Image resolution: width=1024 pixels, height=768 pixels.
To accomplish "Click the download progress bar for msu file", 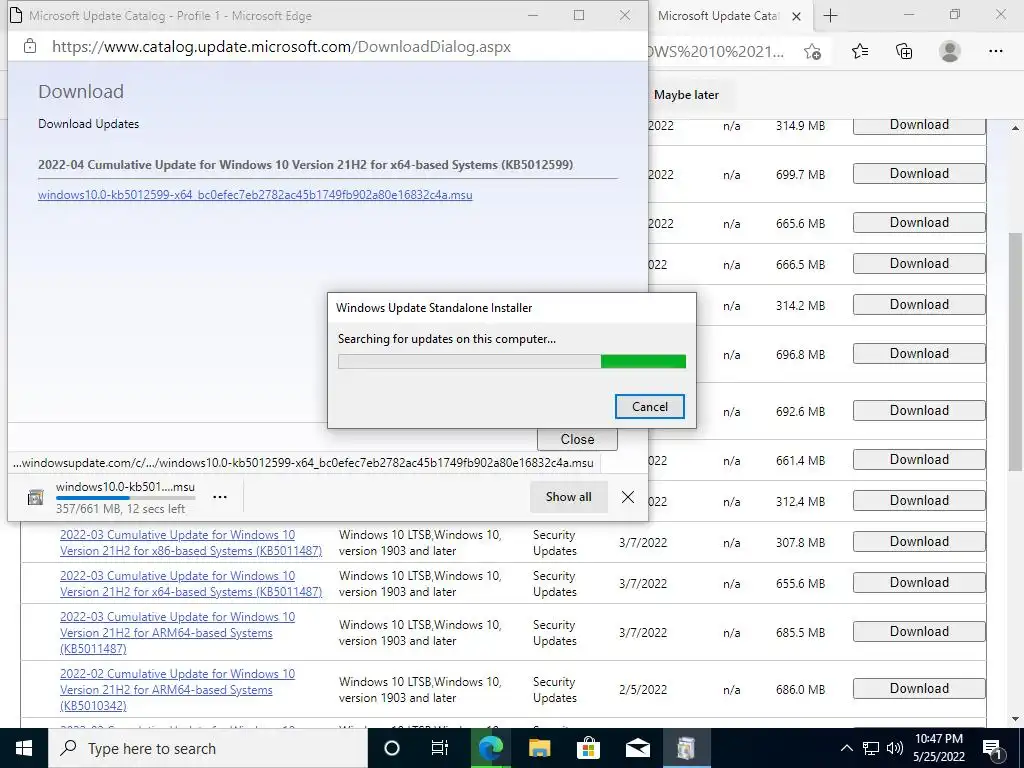I will pyautogui.click(x=125, y=498).
